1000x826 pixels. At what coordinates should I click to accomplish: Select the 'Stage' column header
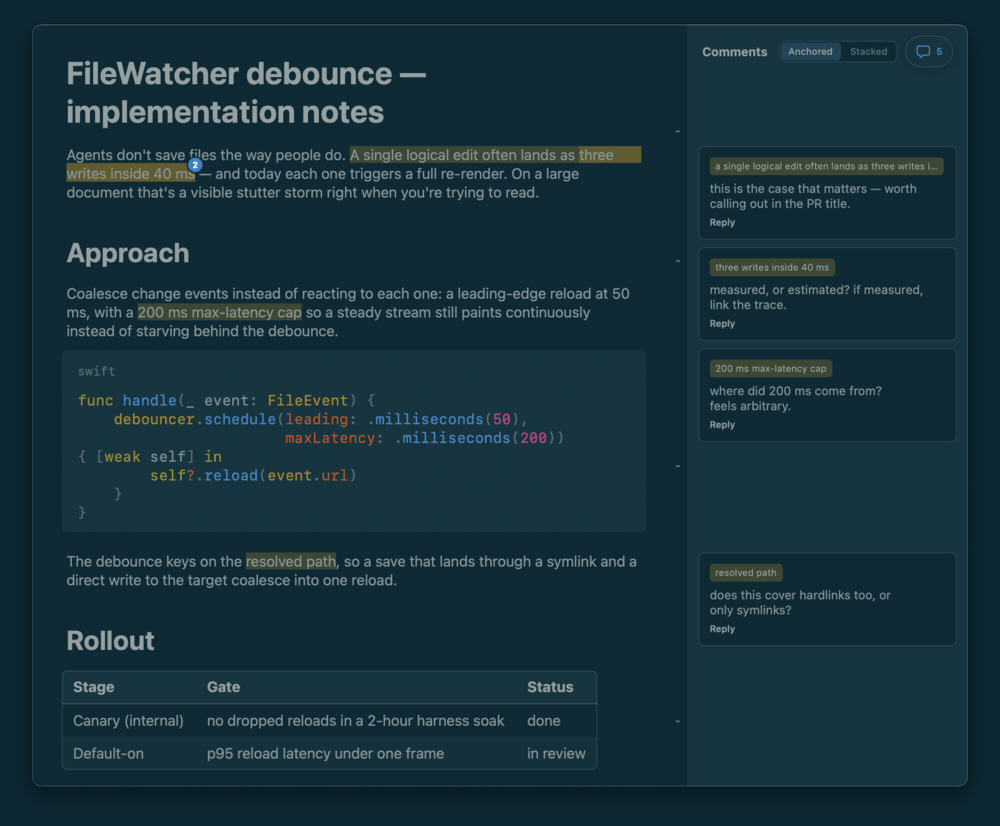click(x=94, y=687)
